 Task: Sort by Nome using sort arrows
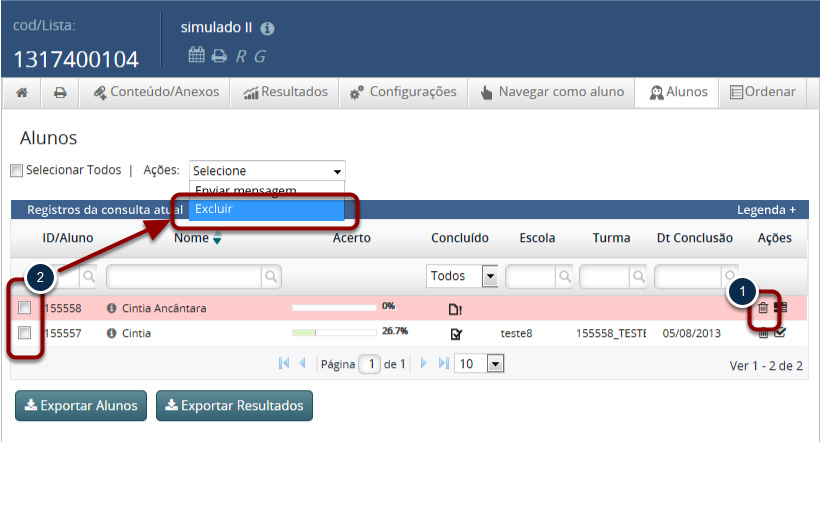(217, 238)
